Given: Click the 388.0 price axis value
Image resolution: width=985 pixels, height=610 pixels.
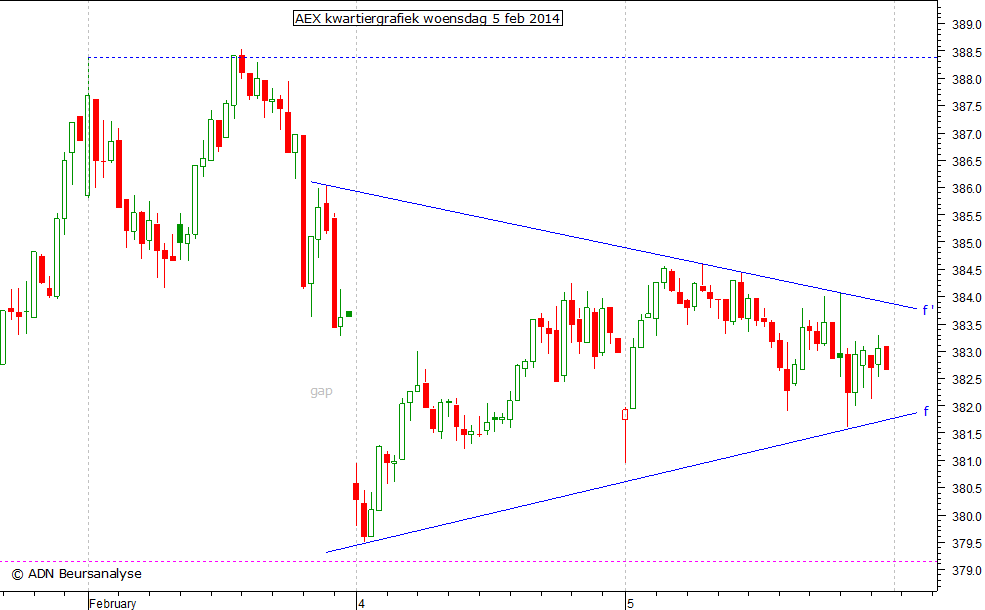Looking at the screenshot, I should pos(967,79).
